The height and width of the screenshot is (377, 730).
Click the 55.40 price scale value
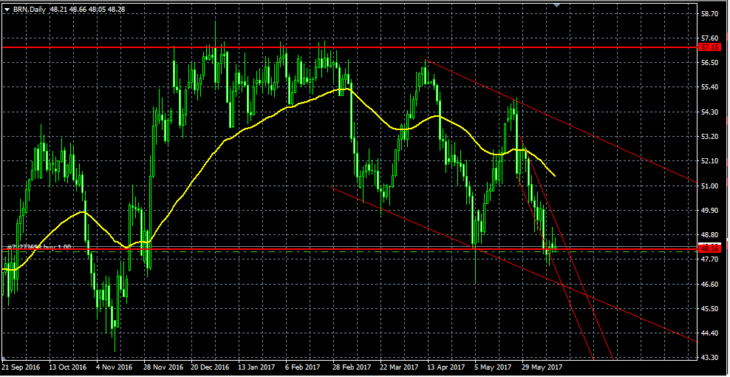(710, 88)
